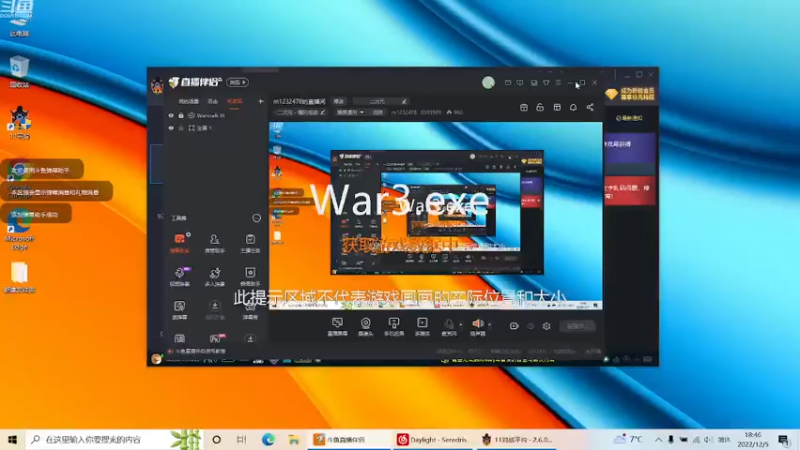Click the taskbar search box

114,439
